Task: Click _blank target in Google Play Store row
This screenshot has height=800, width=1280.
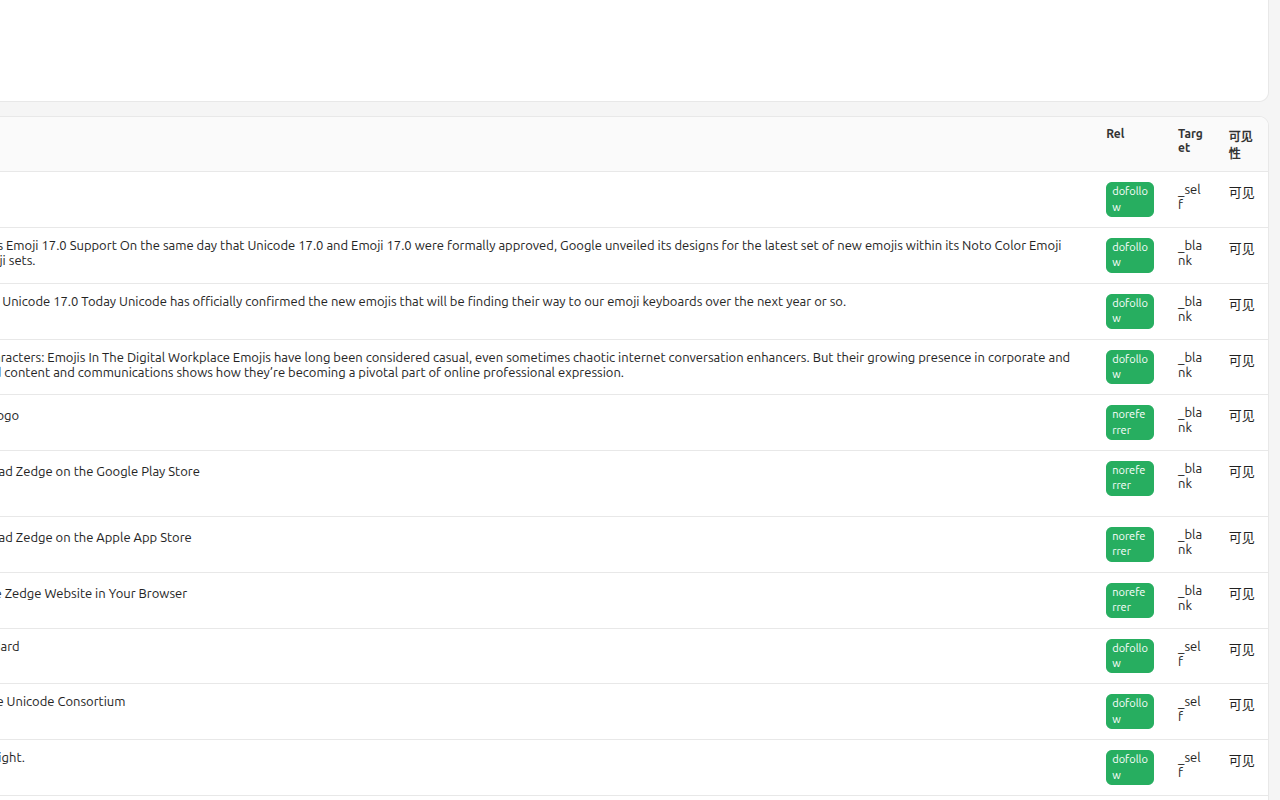Action: (1190, 476)
